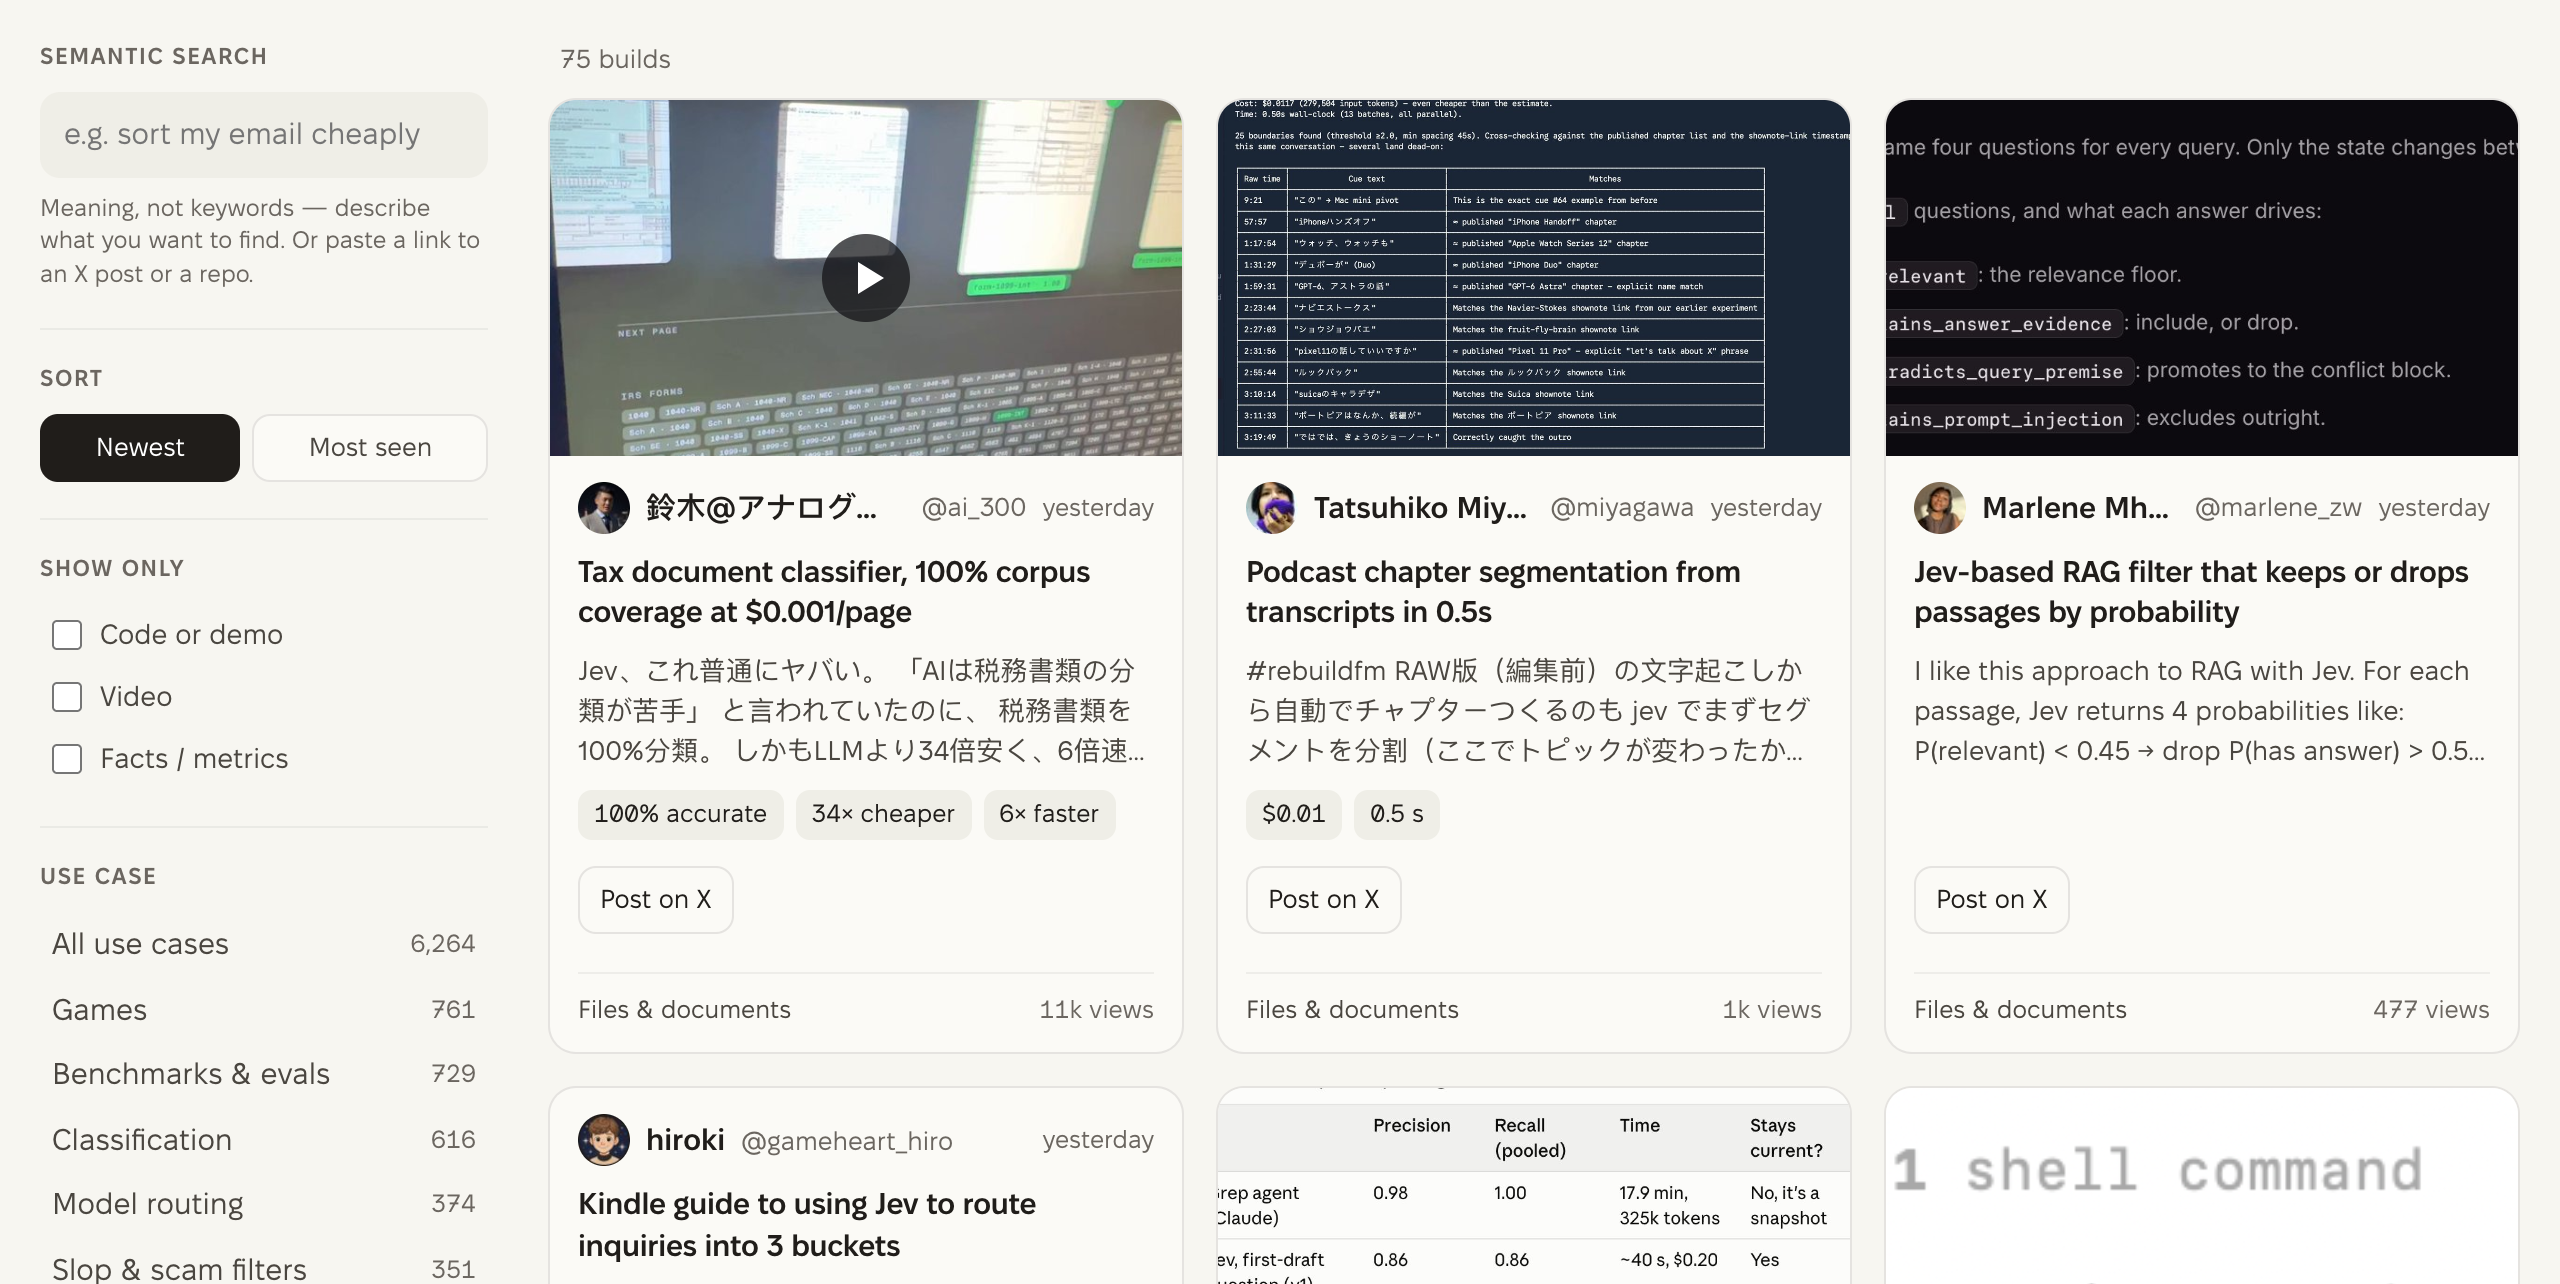Open Post on X for RAG filter
This screenshot has height=1284, width=2560.
1992,900
